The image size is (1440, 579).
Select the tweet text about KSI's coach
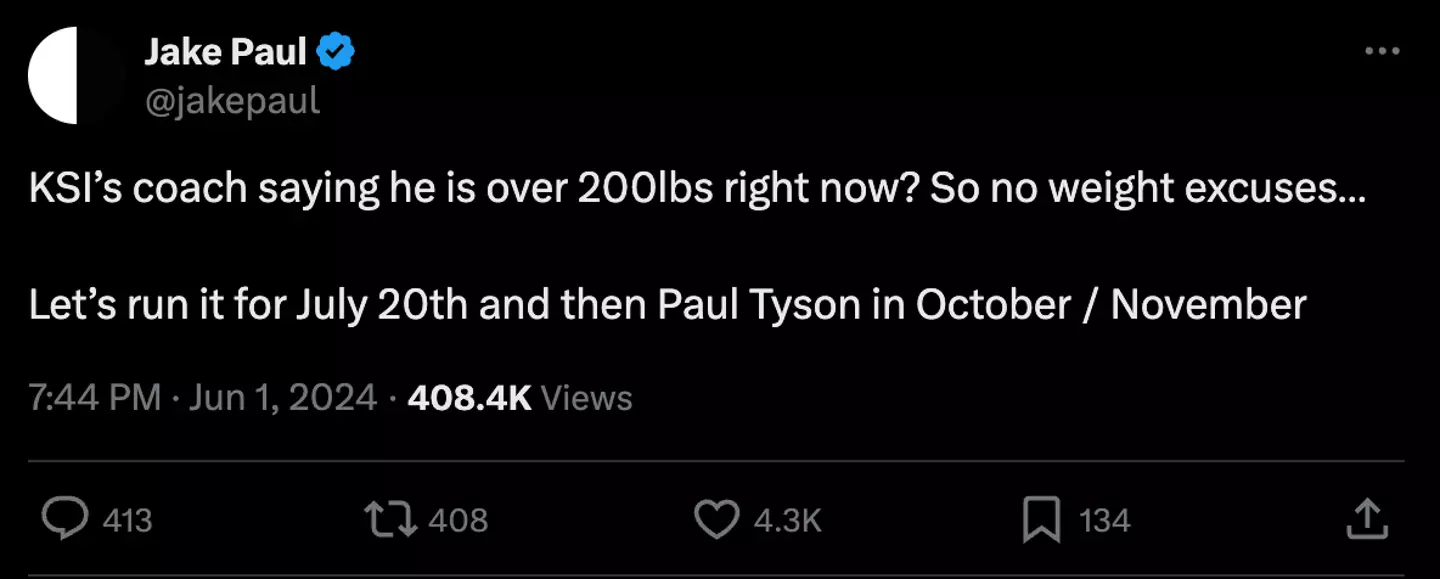(700, 186)
